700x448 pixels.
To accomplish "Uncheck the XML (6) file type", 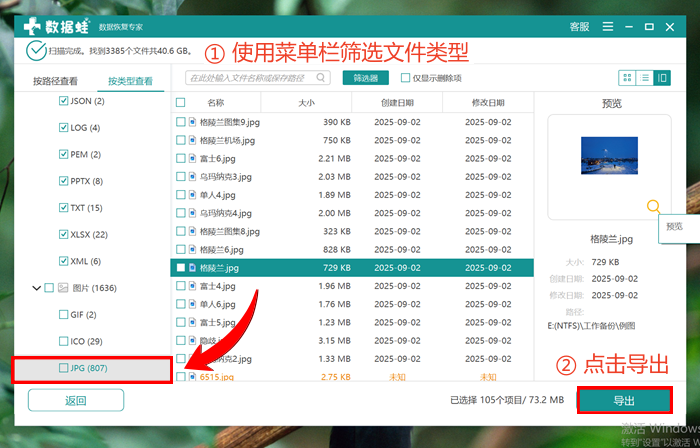I will pos(63,261).
